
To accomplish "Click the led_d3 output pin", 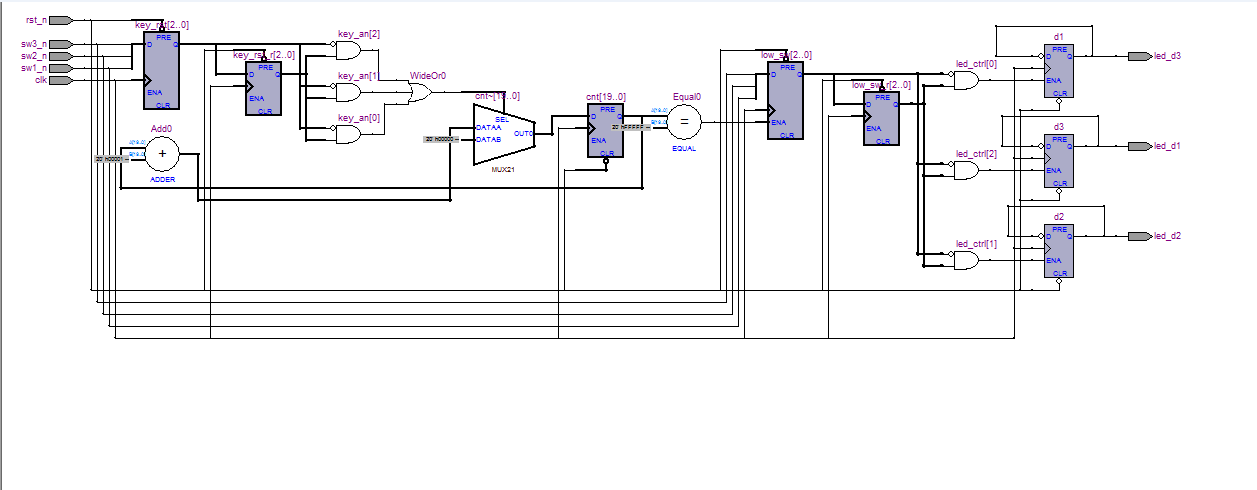I will click(1139, 56).
